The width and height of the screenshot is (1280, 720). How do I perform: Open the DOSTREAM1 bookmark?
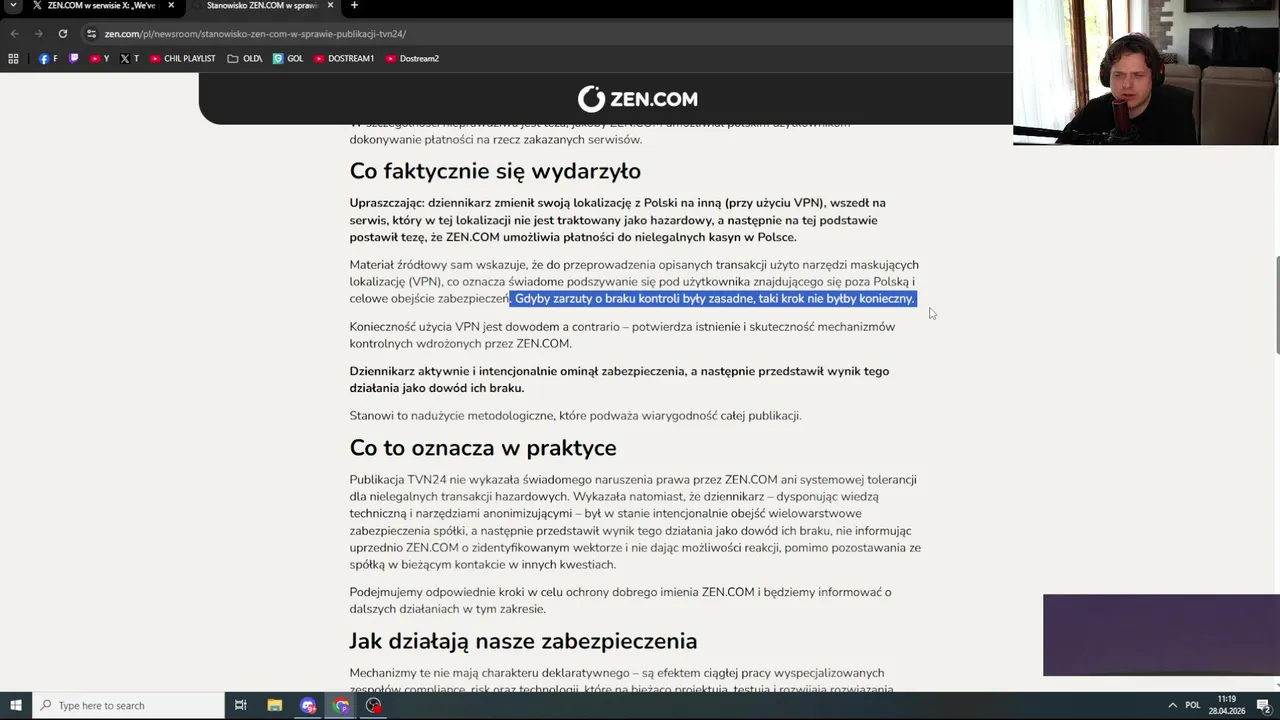[x=344, y=59]
